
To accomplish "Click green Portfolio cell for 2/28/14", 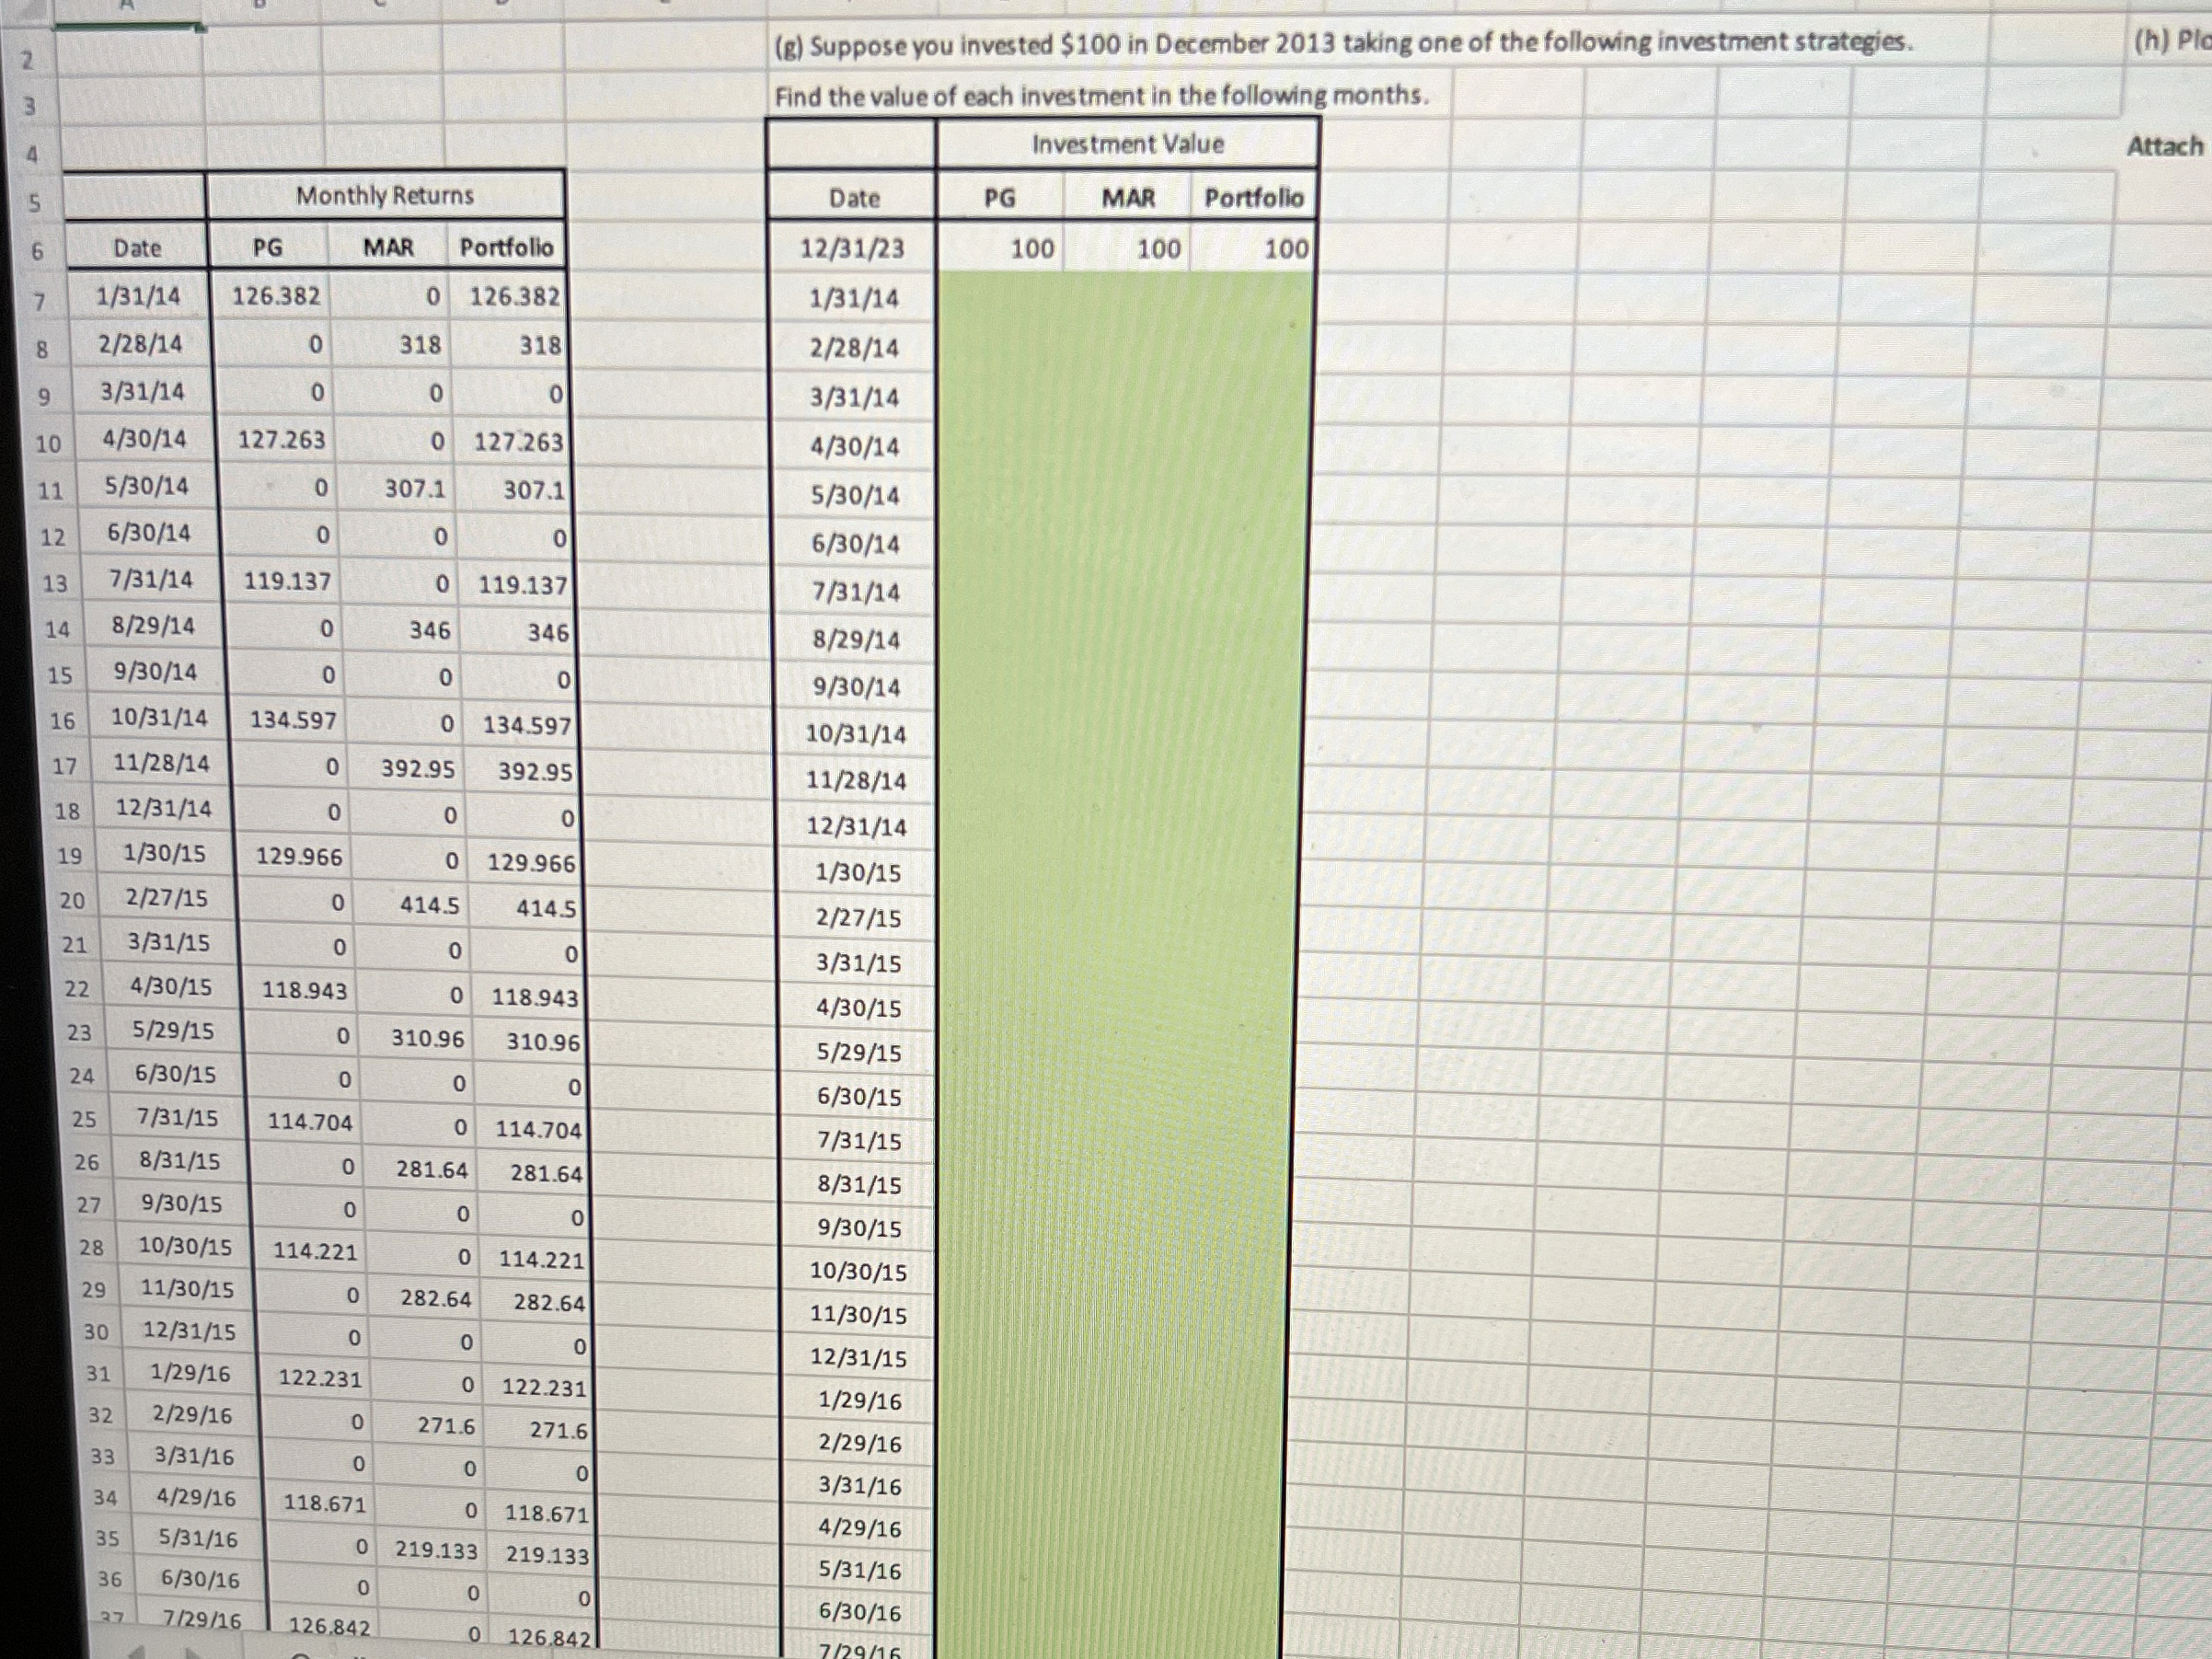I will [1252, 348].
